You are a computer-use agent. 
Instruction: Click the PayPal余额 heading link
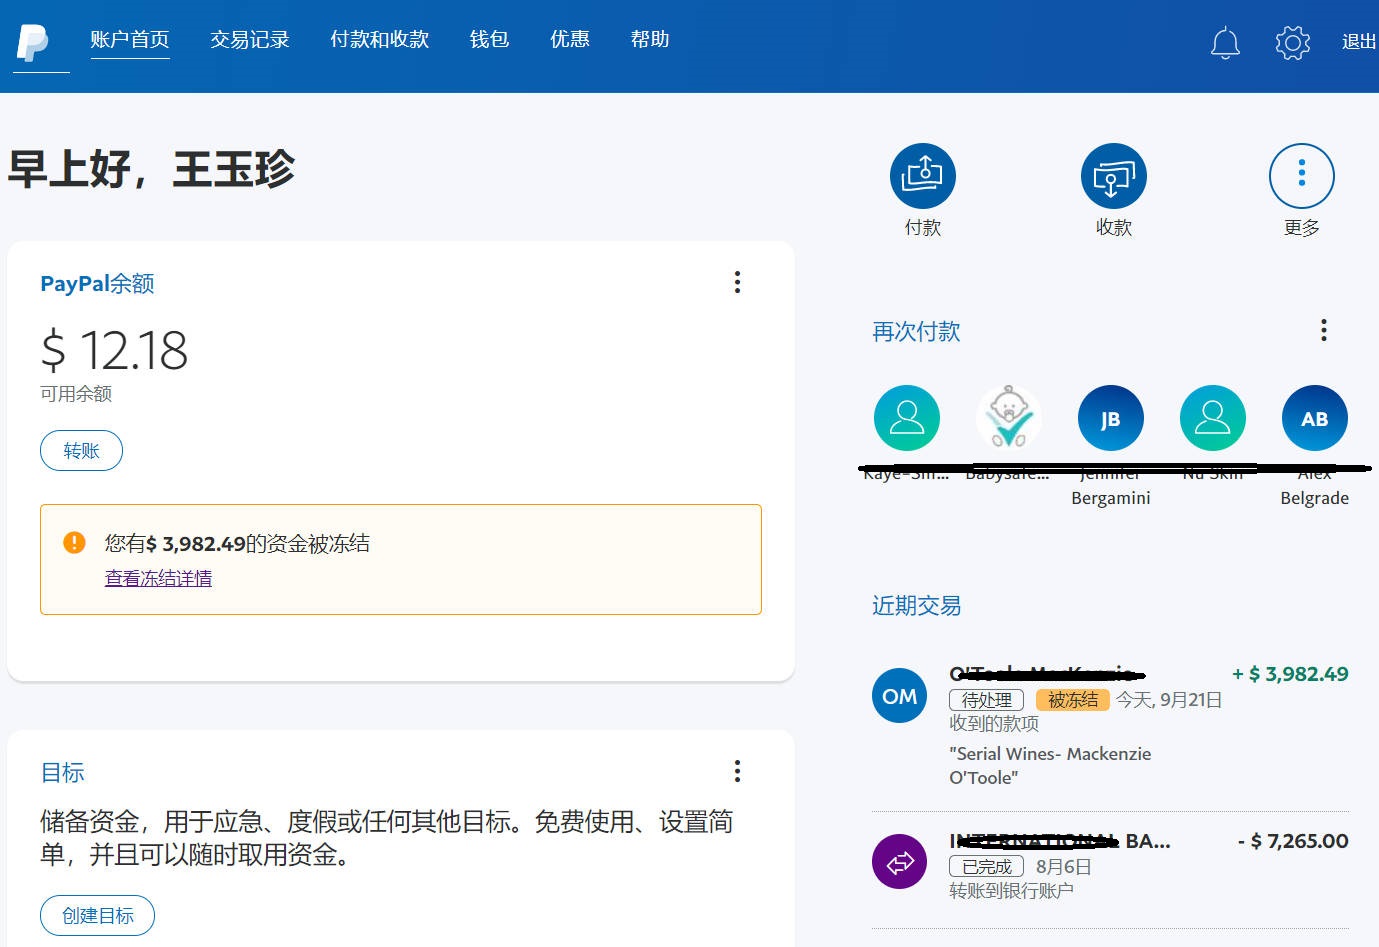[97, 283]
